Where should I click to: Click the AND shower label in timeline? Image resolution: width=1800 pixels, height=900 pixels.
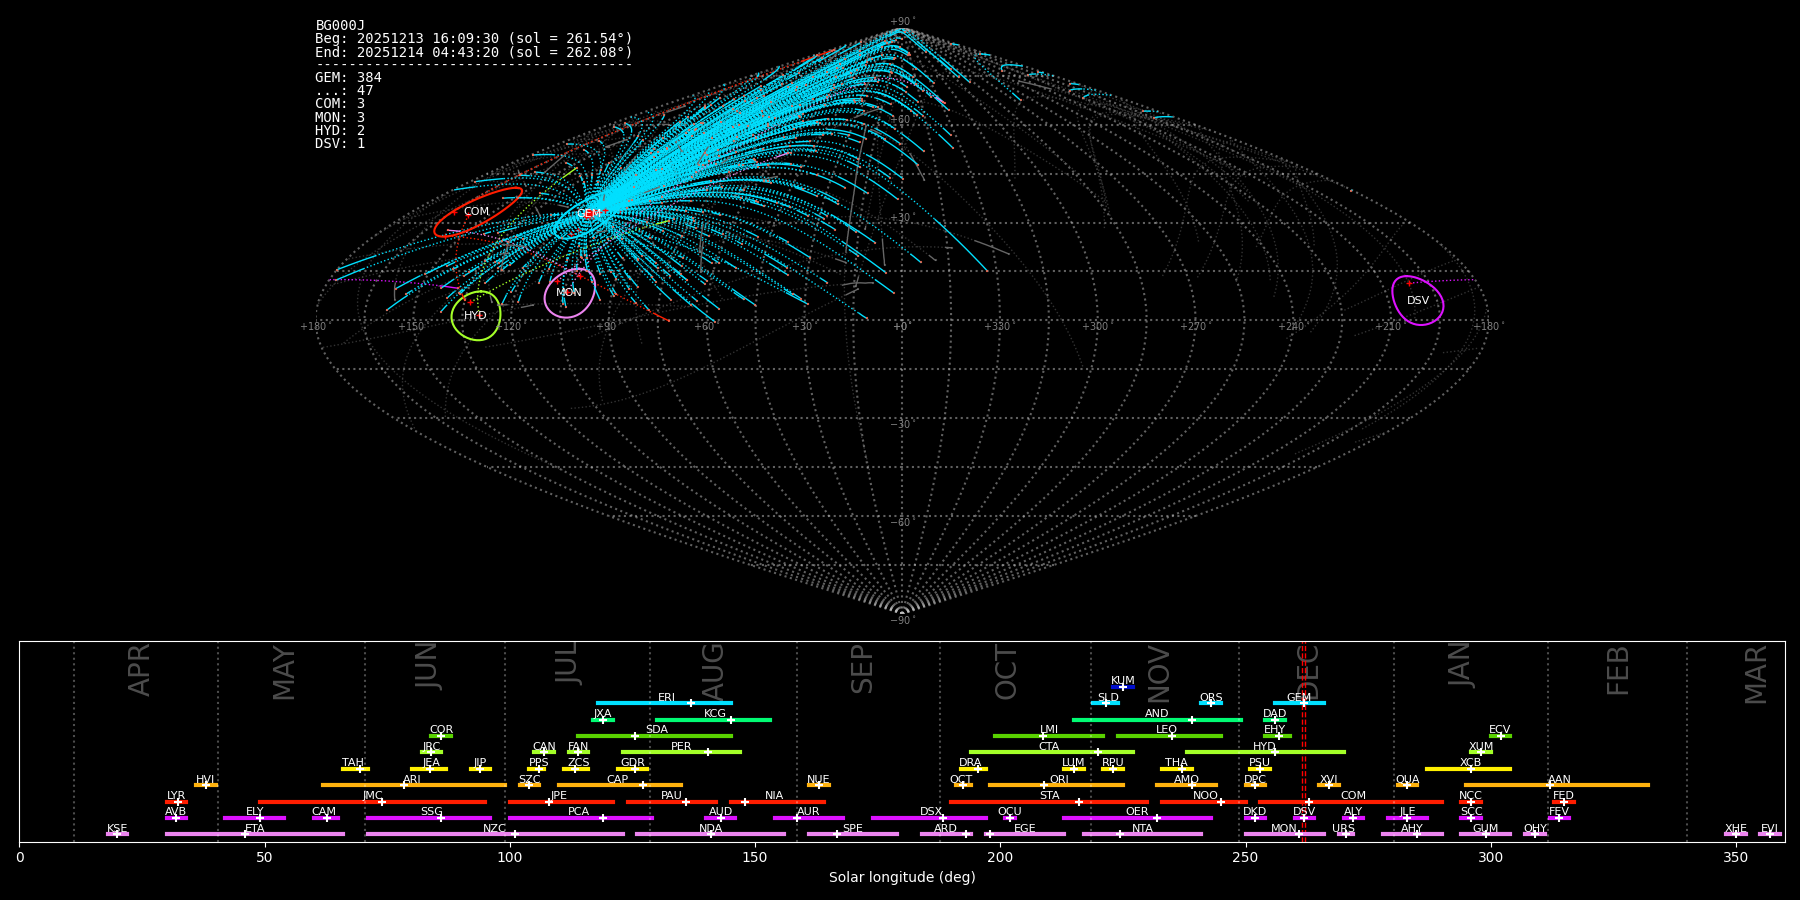[x=1156, y=714]
